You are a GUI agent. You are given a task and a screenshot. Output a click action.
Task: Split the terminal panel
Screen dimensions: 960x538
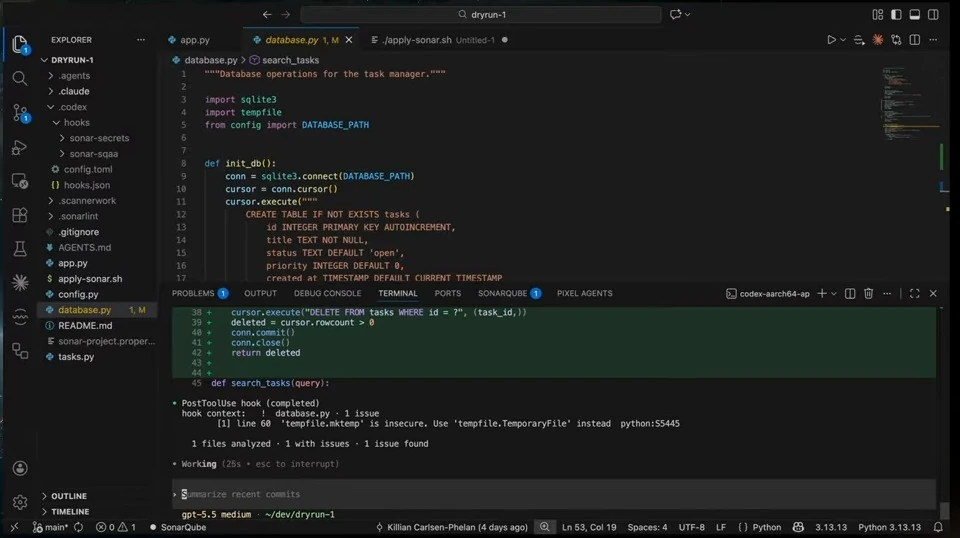point(850,294)
